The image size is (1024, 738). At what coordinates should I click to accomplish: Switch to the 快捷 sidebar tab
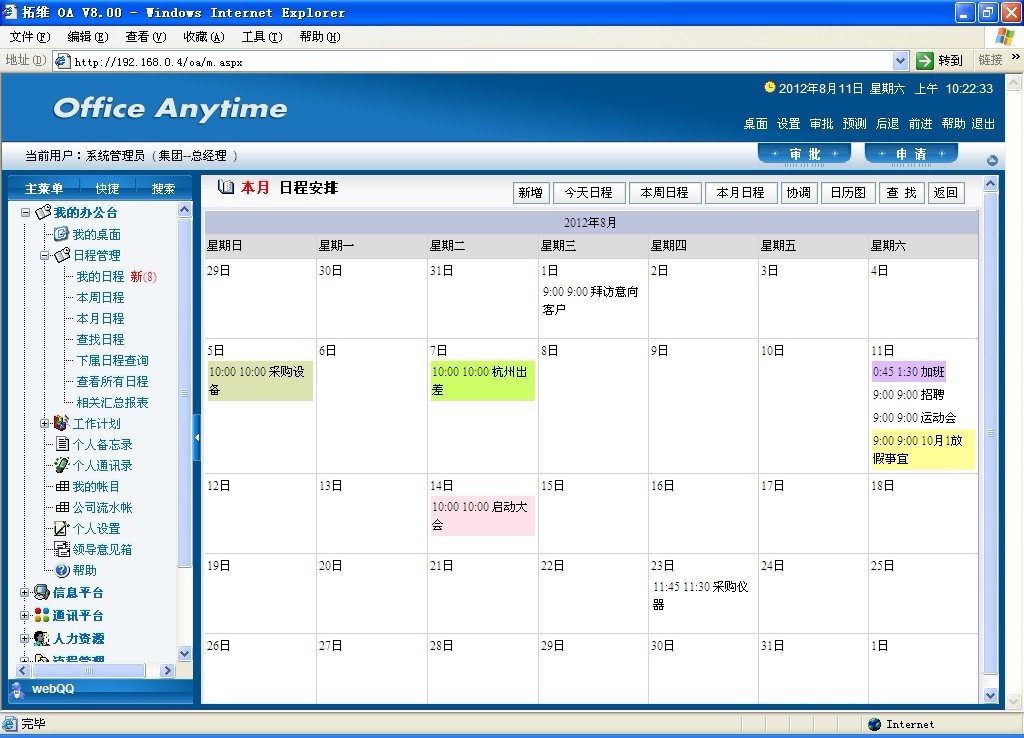coord(107,188)
